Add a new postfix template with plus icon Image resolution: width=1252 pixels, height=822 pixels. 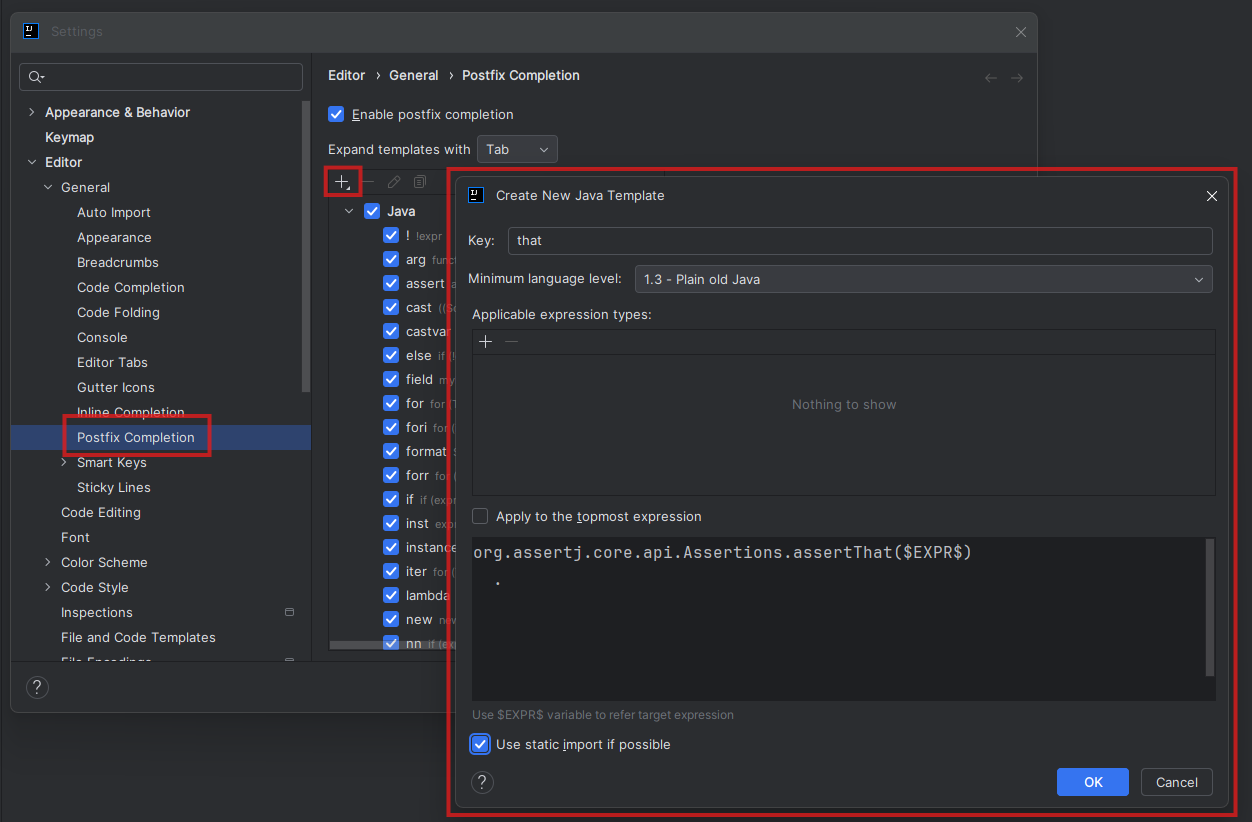pos(342,182)
